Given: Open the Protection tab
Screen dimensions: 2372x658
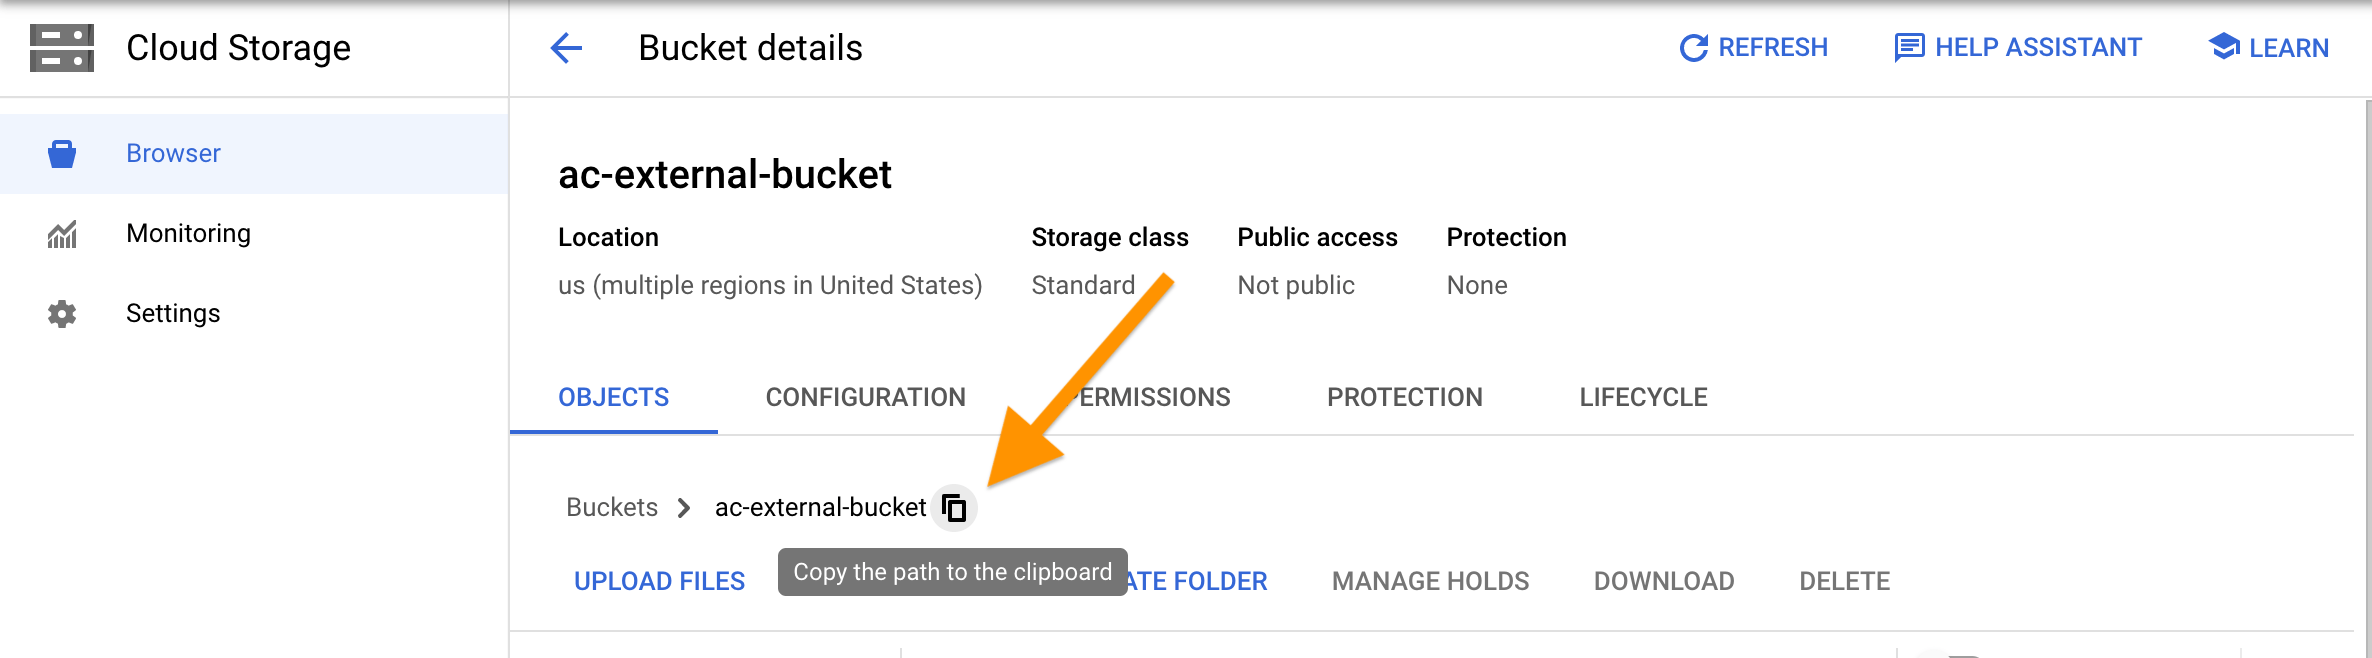Looking at the screenshot, I should click(x=1405, y=397).
